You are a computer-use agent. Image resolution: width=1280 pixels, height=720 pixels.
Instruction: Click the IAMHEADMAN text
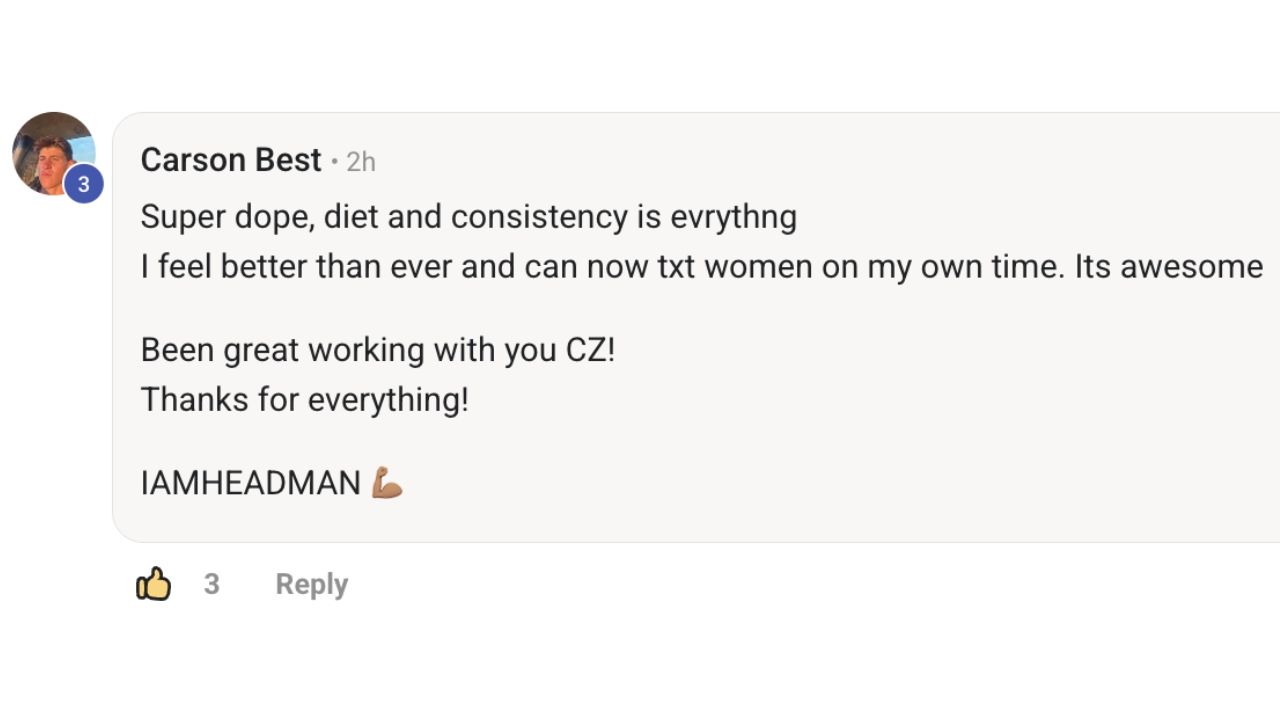250,483
